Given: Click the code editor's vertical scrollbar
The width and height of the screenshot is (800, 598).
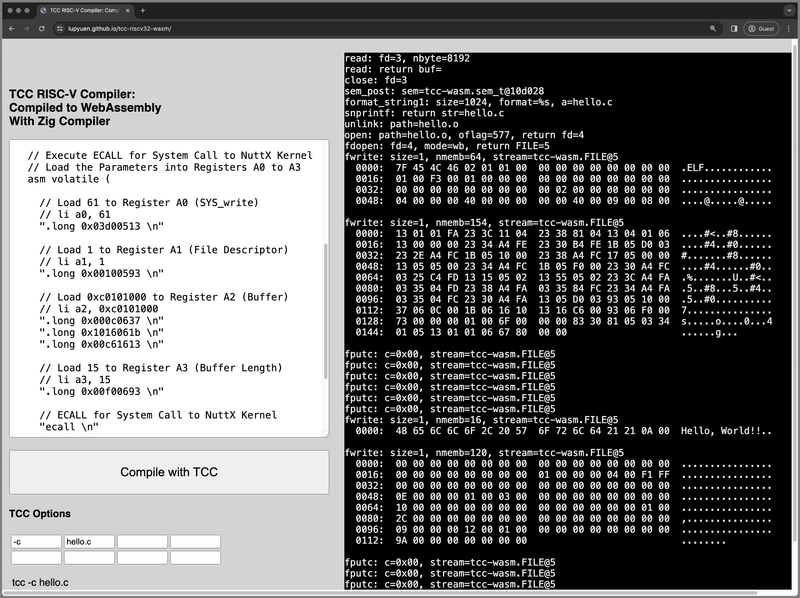Looking at the screenshot, I should point(326,310).
